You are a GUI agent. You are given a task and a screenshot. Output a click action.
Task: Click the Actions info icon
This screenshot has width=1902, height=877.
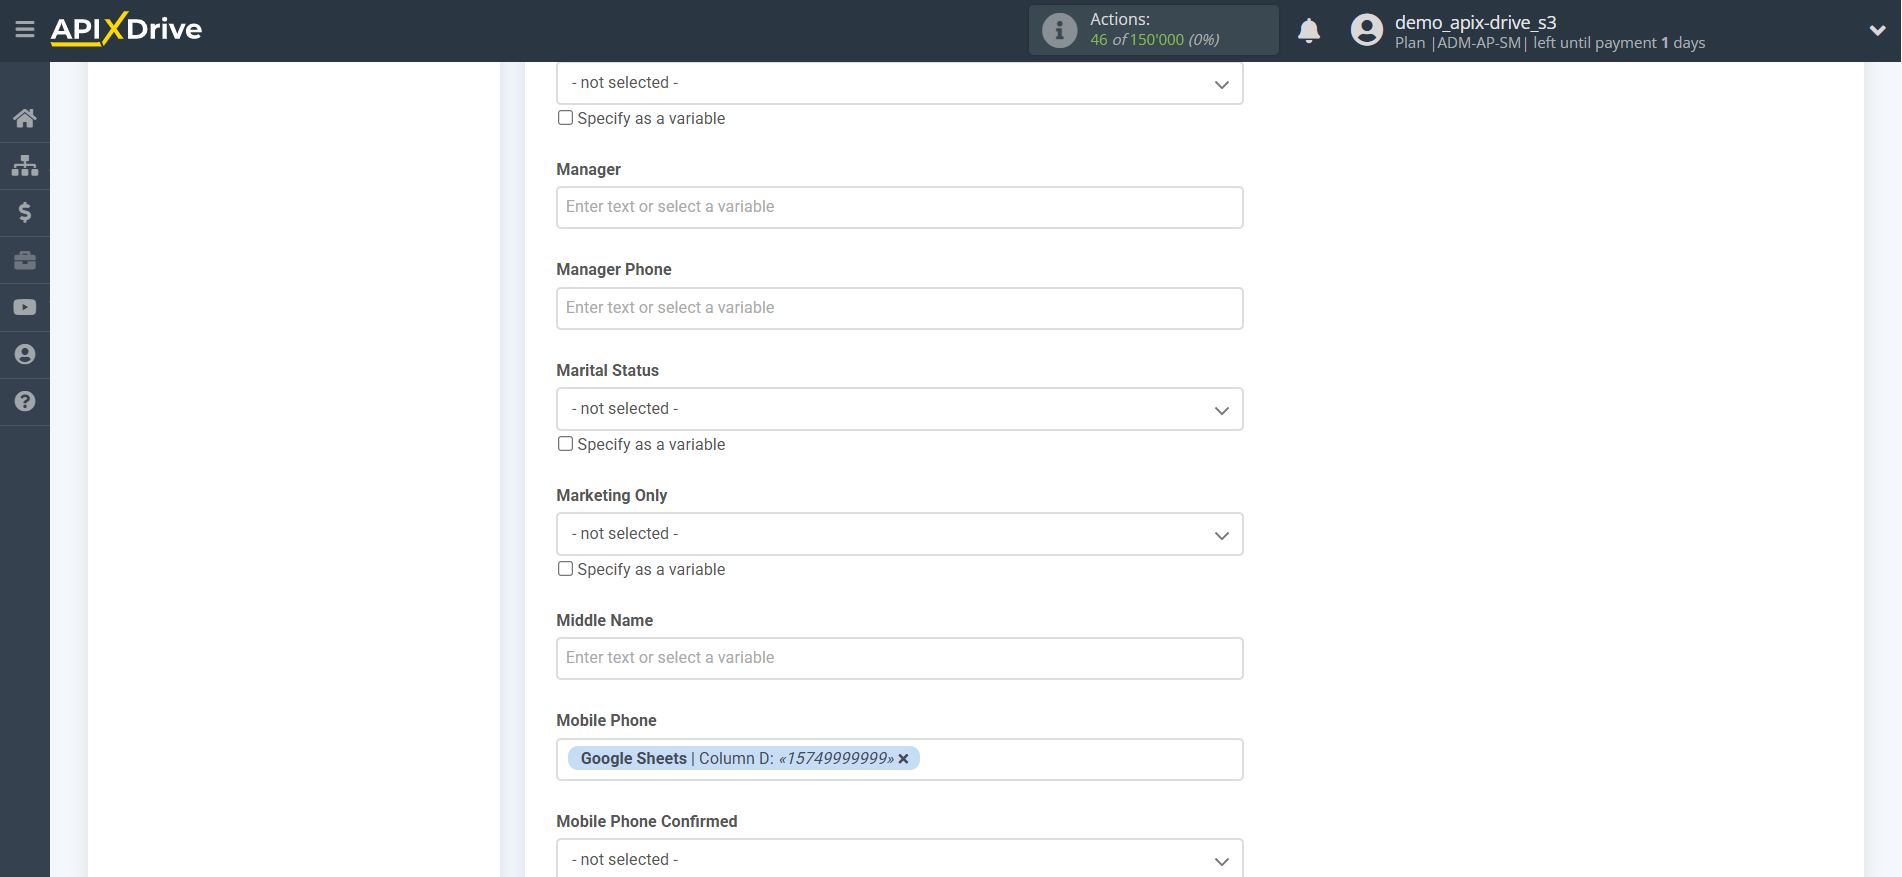1059,30
